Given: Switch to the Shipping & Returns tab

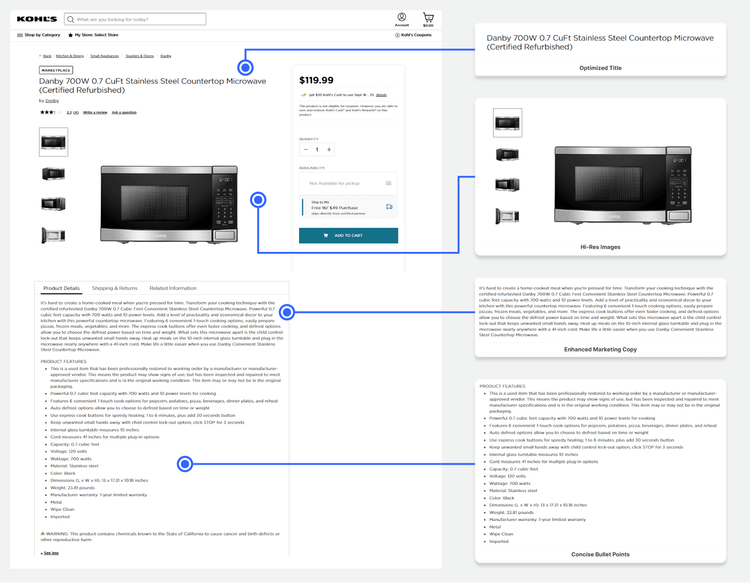Looking at the screenshot, I should tap(115, 288).
